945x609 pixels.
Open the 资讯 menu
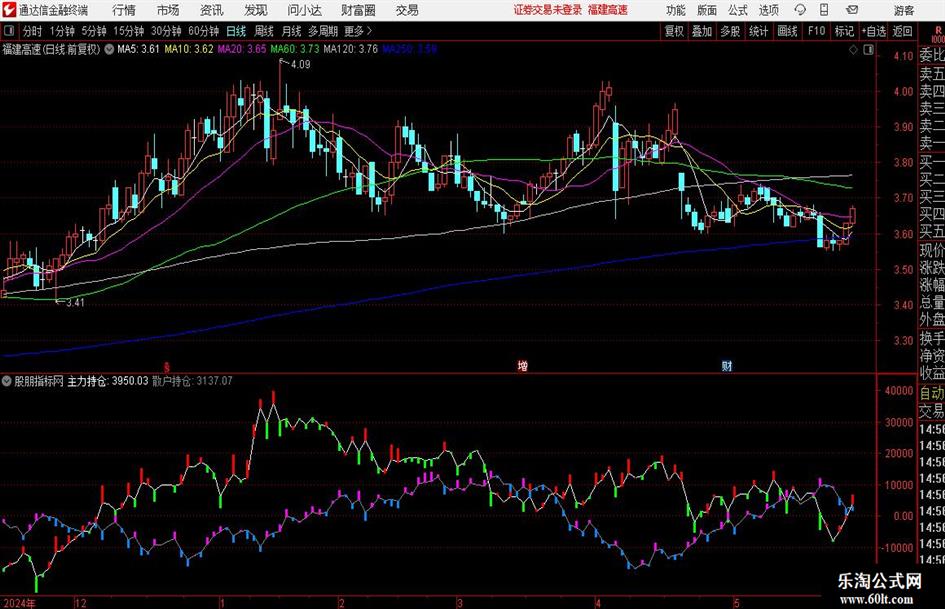click(212, 10)
